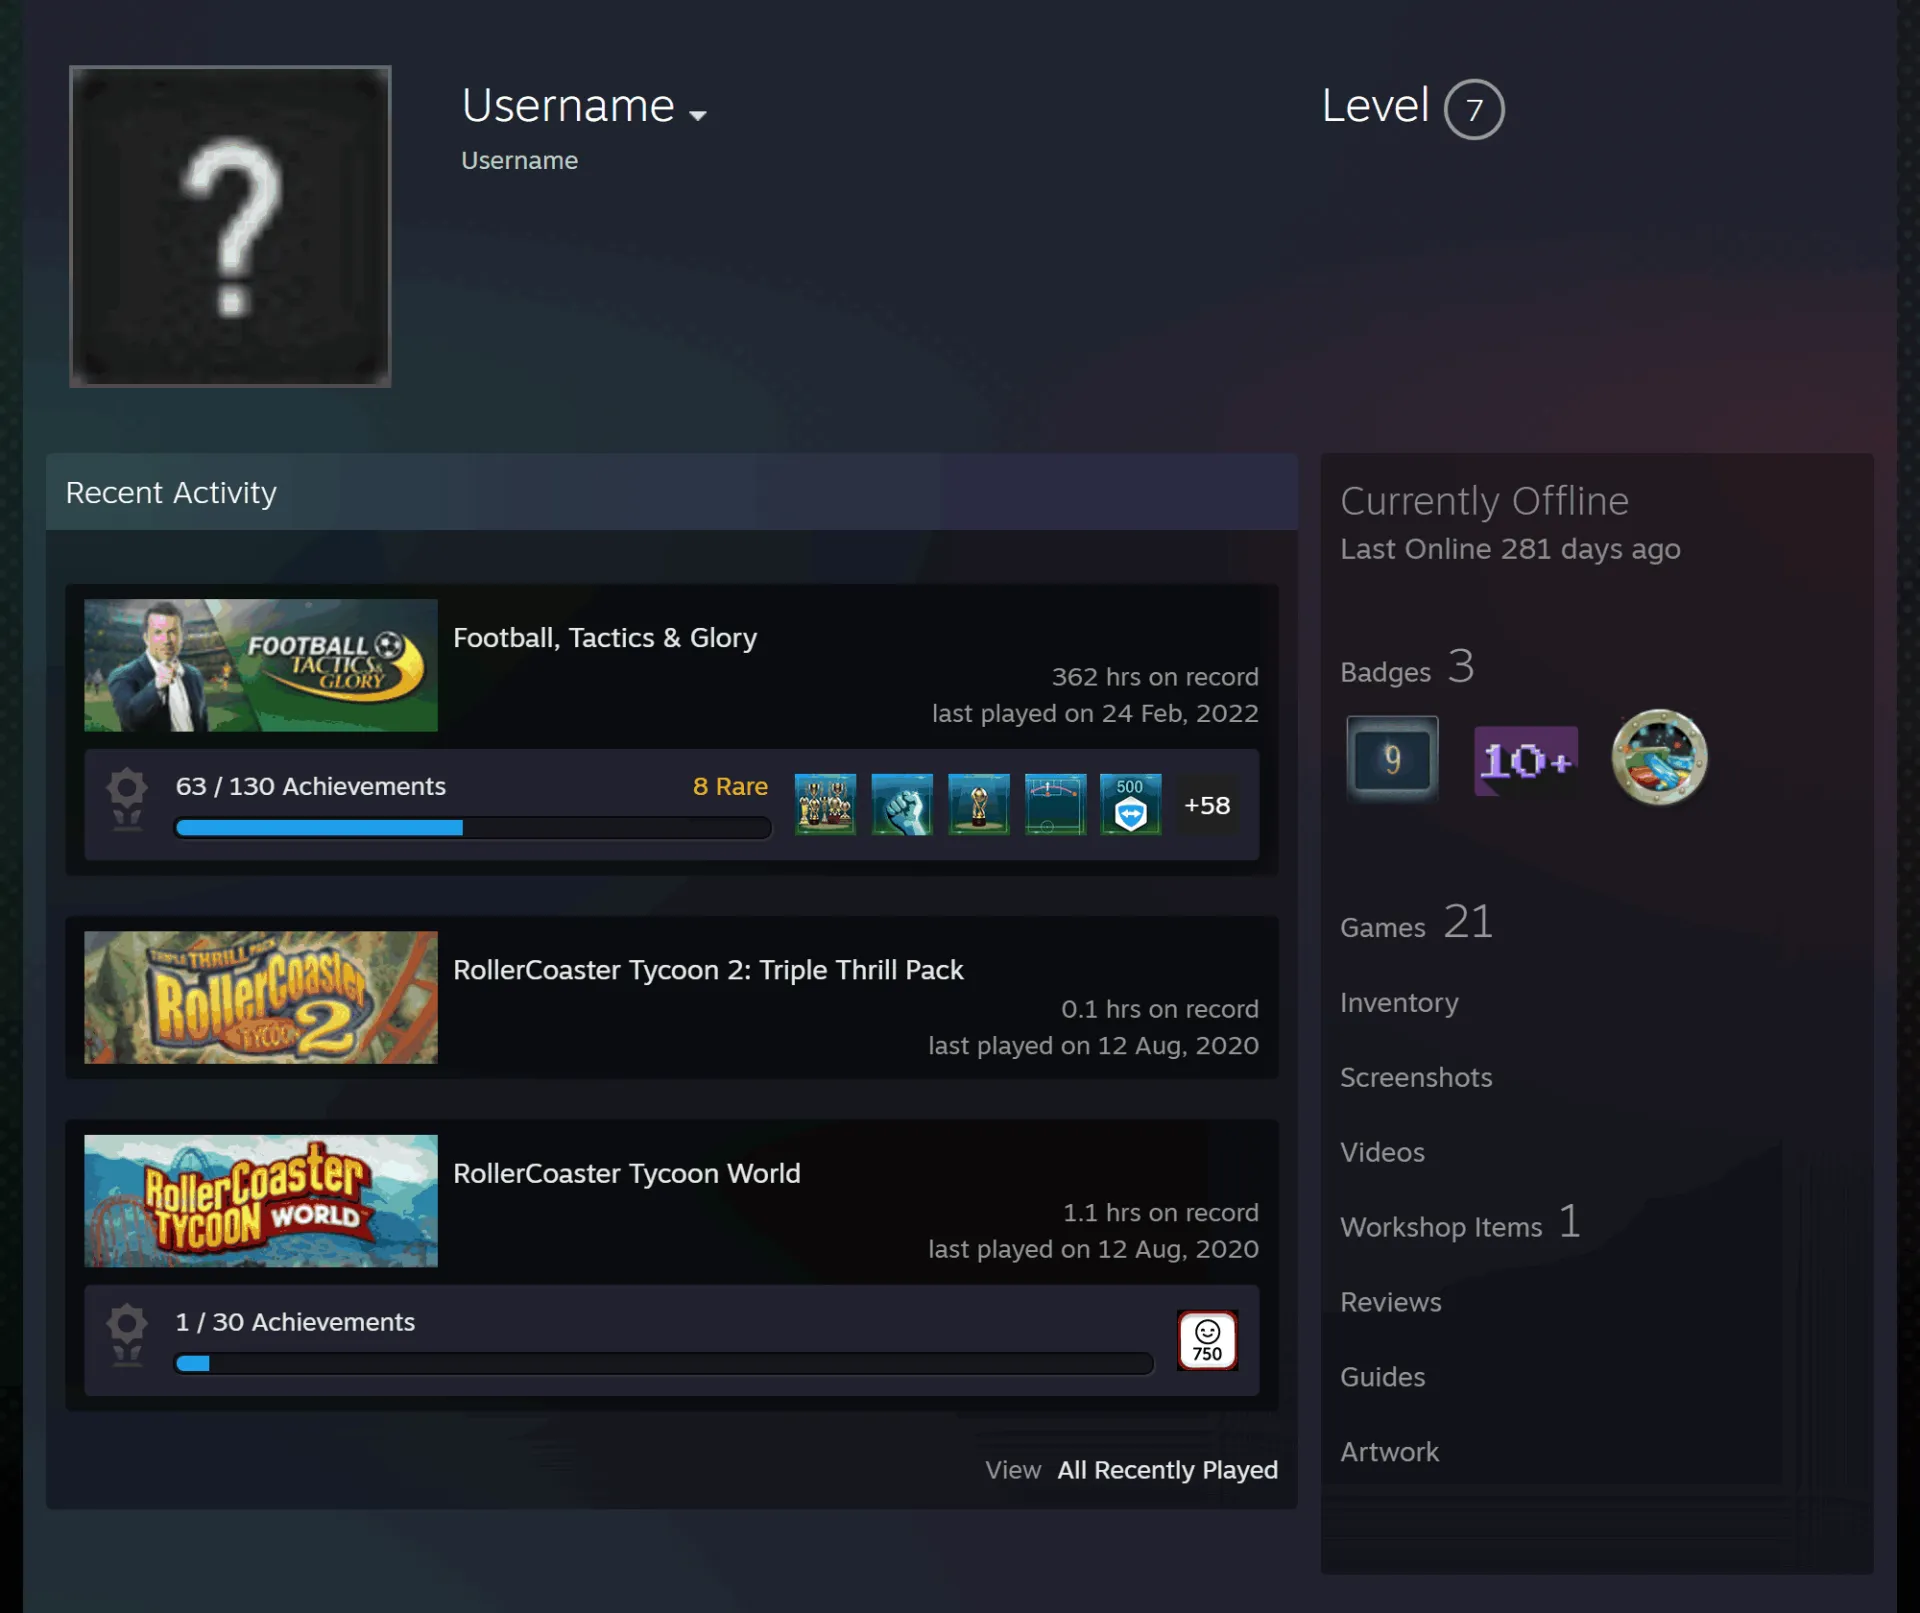Open the RollerCoaster Tycoon World title link
The width and height of the screenshot is (1920, 1613).
click(627, 1173)
